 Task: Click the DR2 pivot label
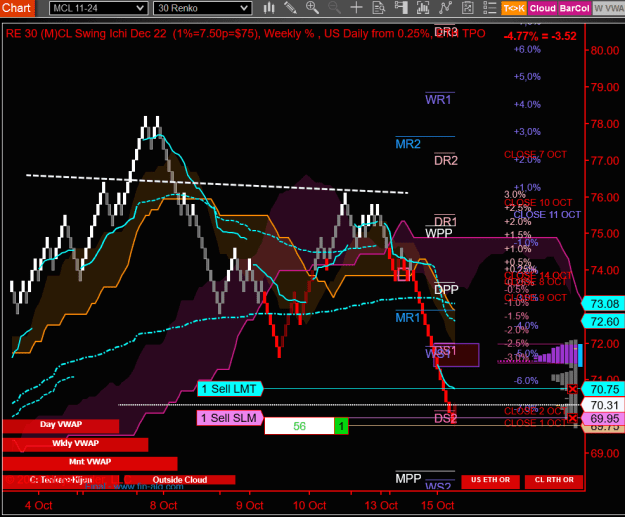point(446,161)
